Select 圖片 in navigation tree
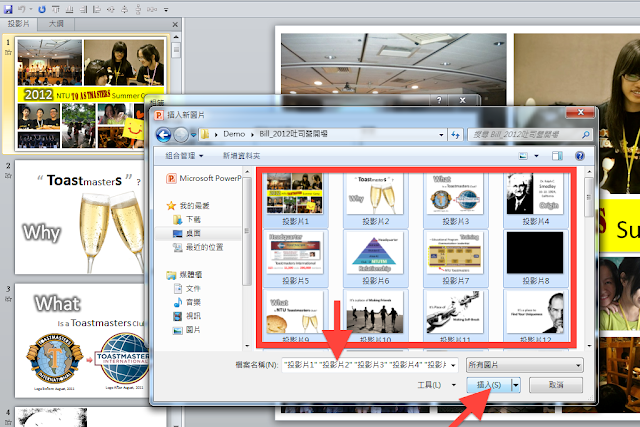The height and width of the screenshot is (427, 640). pyautogui.click(x=187, y=330)
